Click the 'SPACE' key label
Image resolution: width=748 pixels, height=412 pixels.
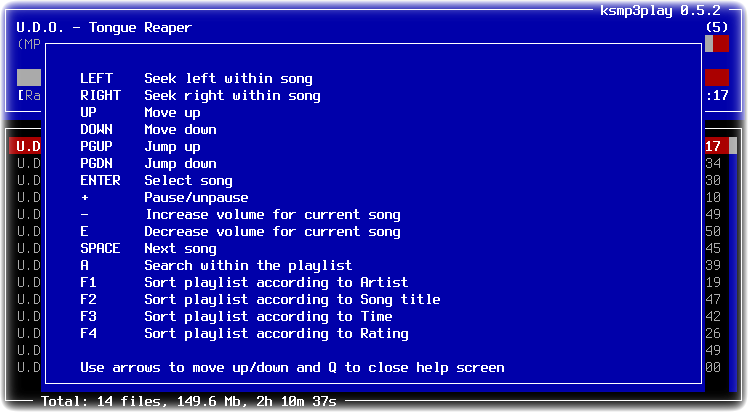tap(100, 248)
